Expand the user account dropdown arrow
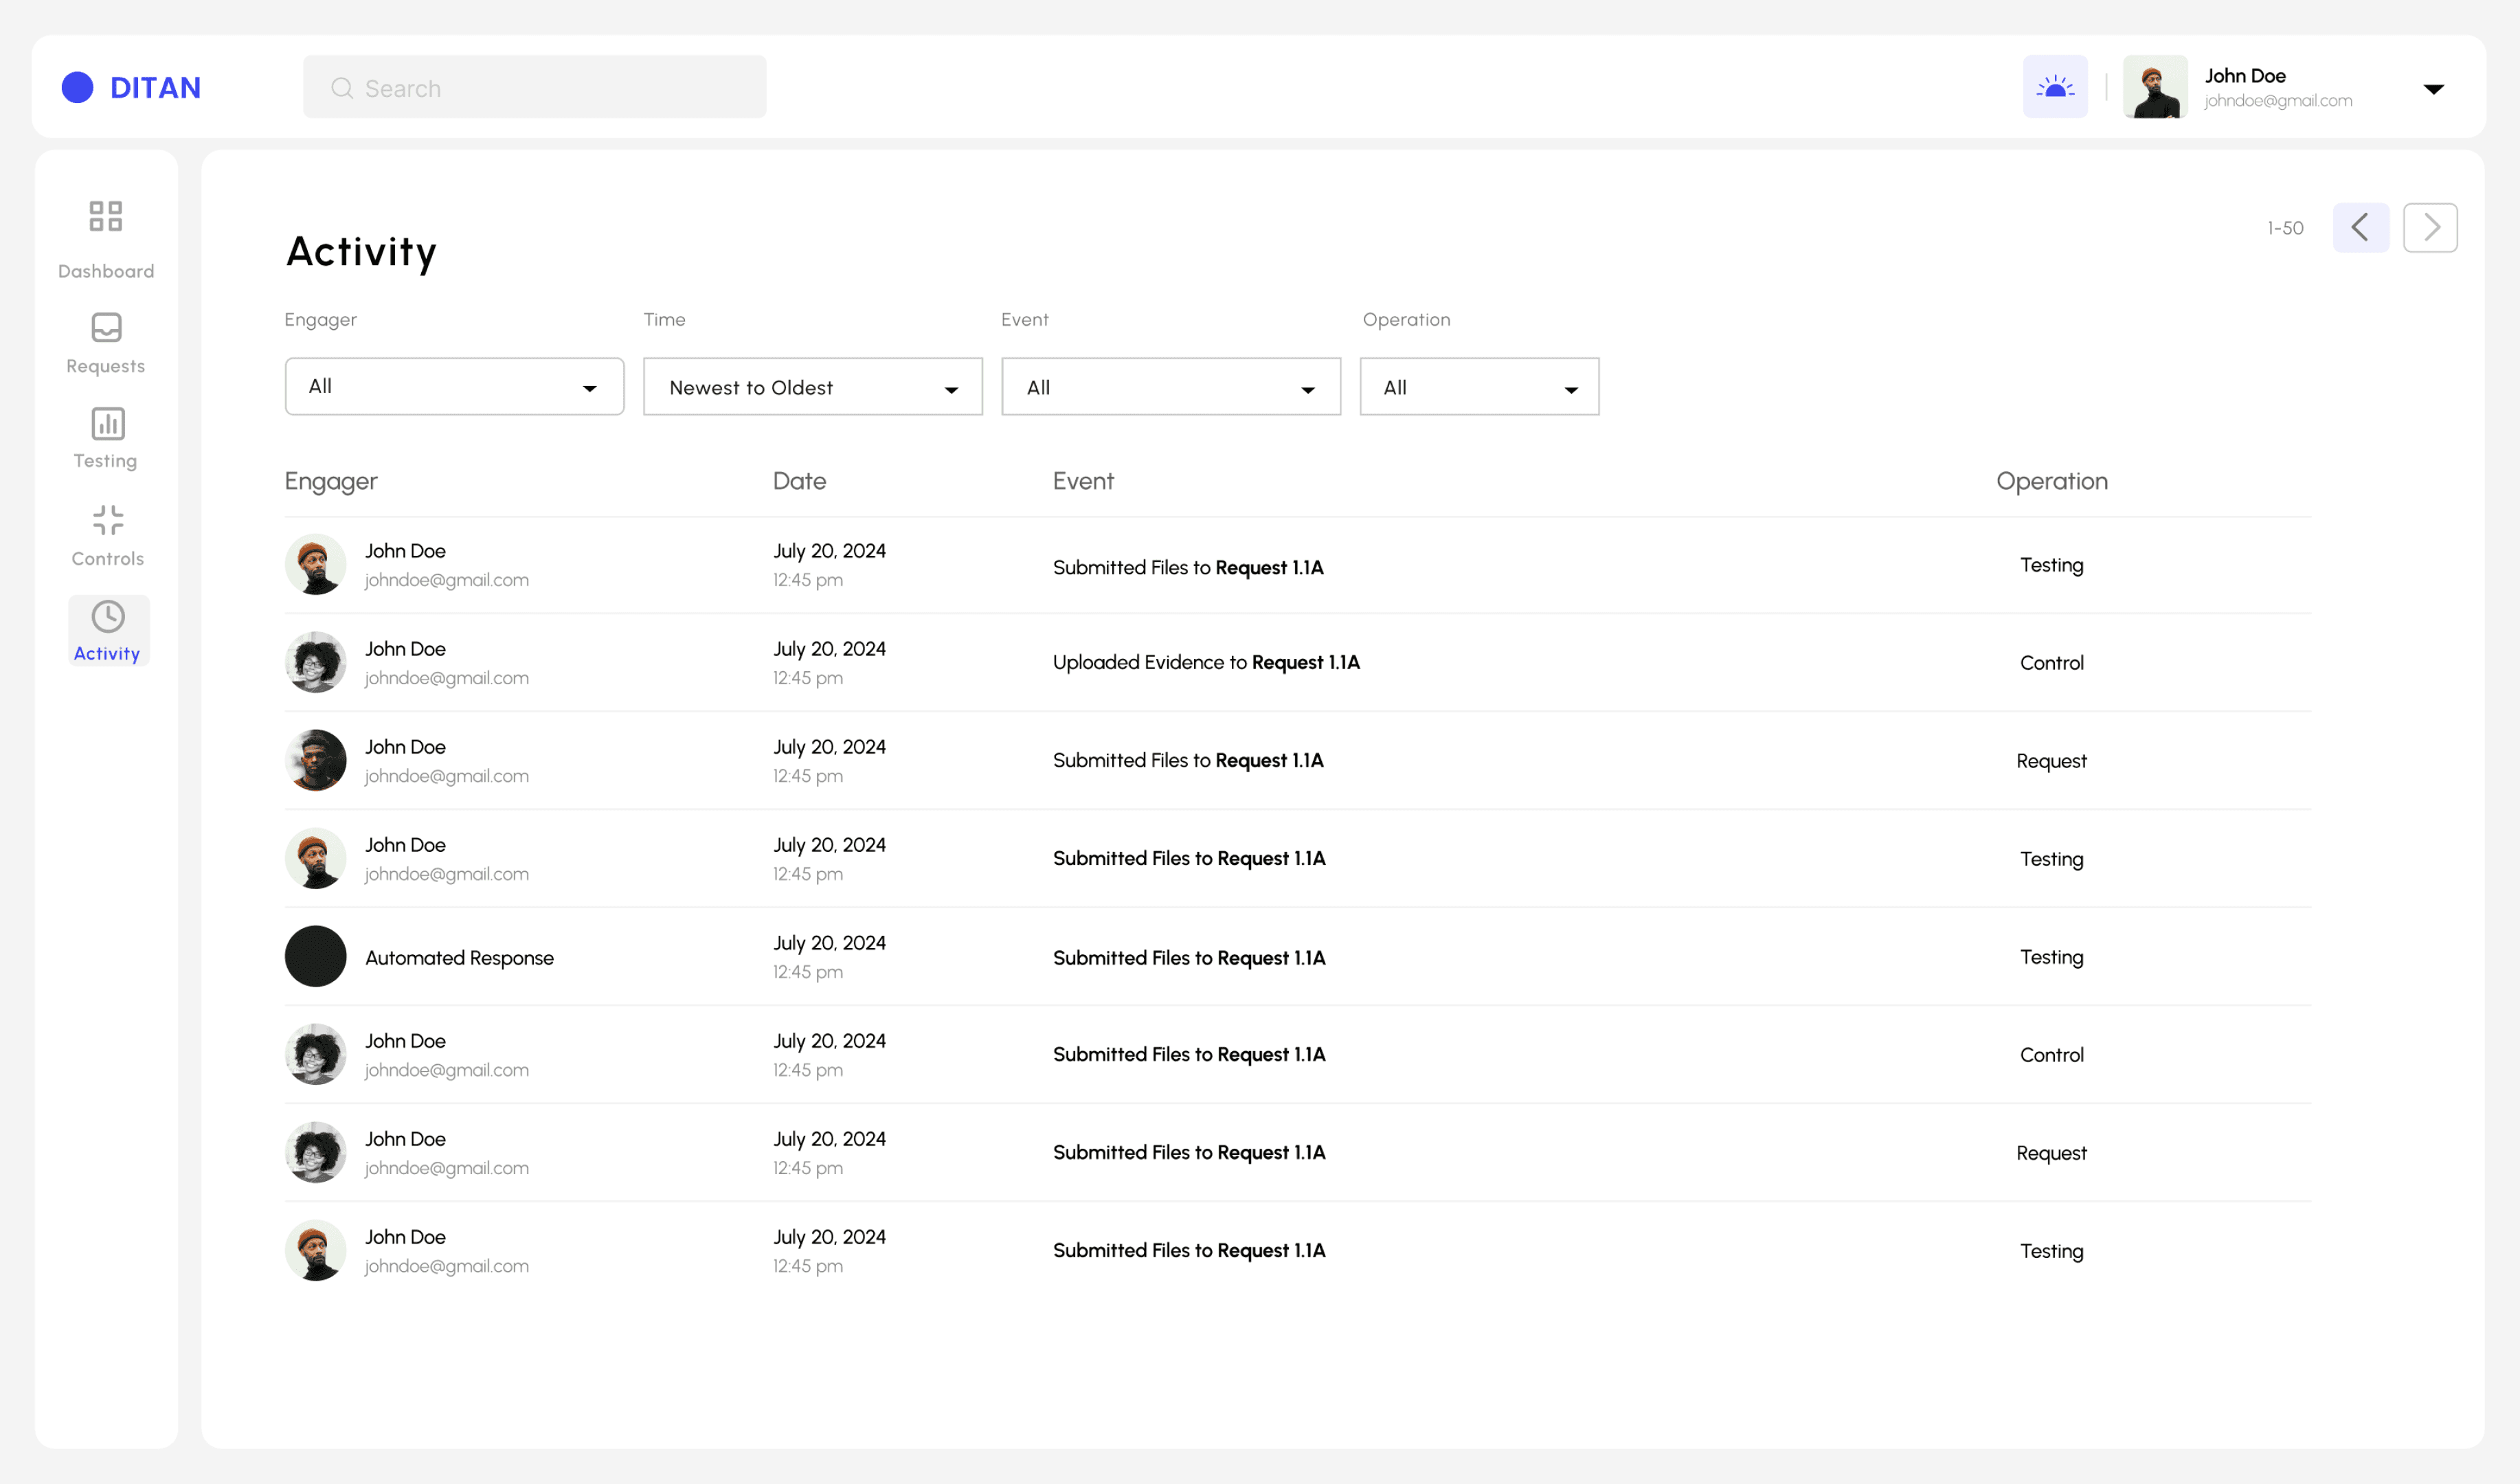Image resolution: width=2520 pixels, height=1484 pixels. 2433,89
